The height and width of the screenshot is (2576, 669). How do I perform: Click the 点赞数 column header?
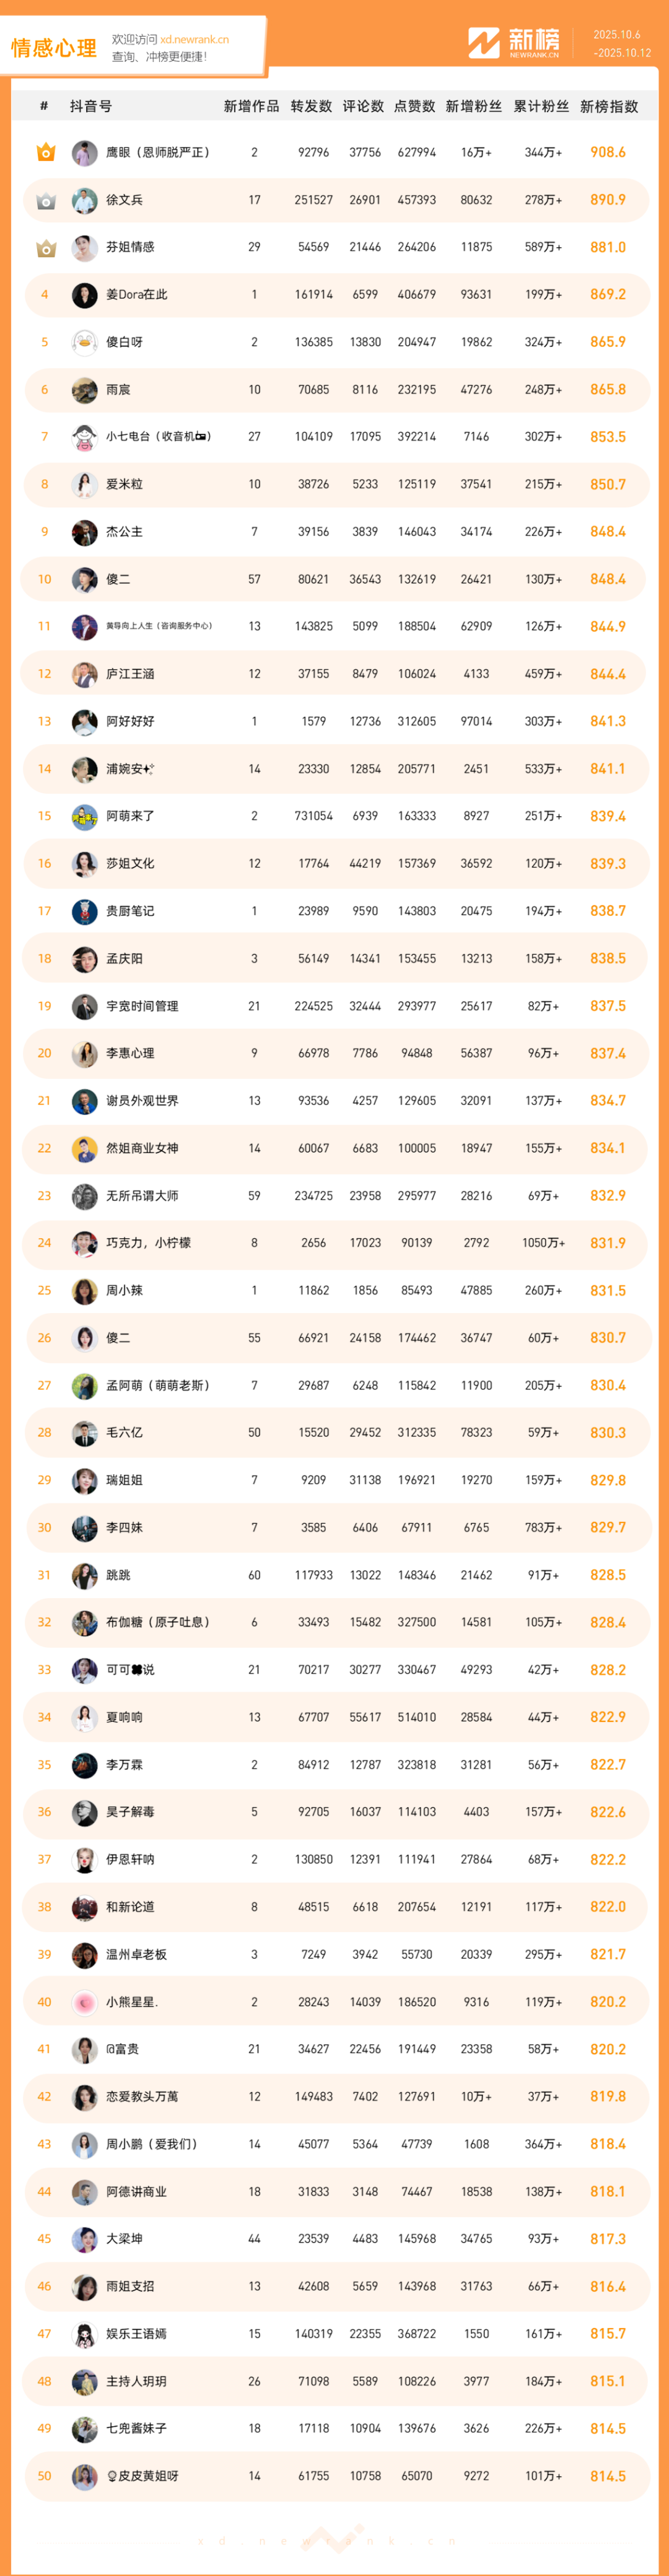[x=414, y=106]
